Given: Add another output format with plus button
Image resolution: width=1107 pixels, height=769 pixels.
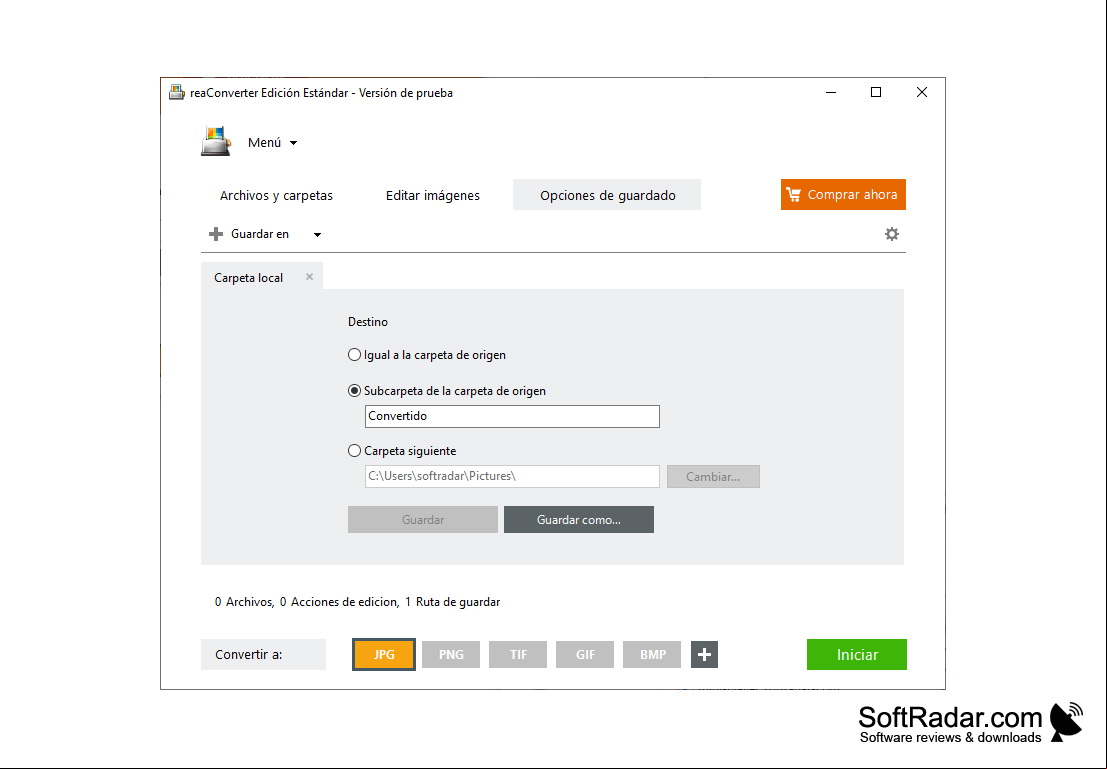Looking at the screenshot, I should [704, 655].
